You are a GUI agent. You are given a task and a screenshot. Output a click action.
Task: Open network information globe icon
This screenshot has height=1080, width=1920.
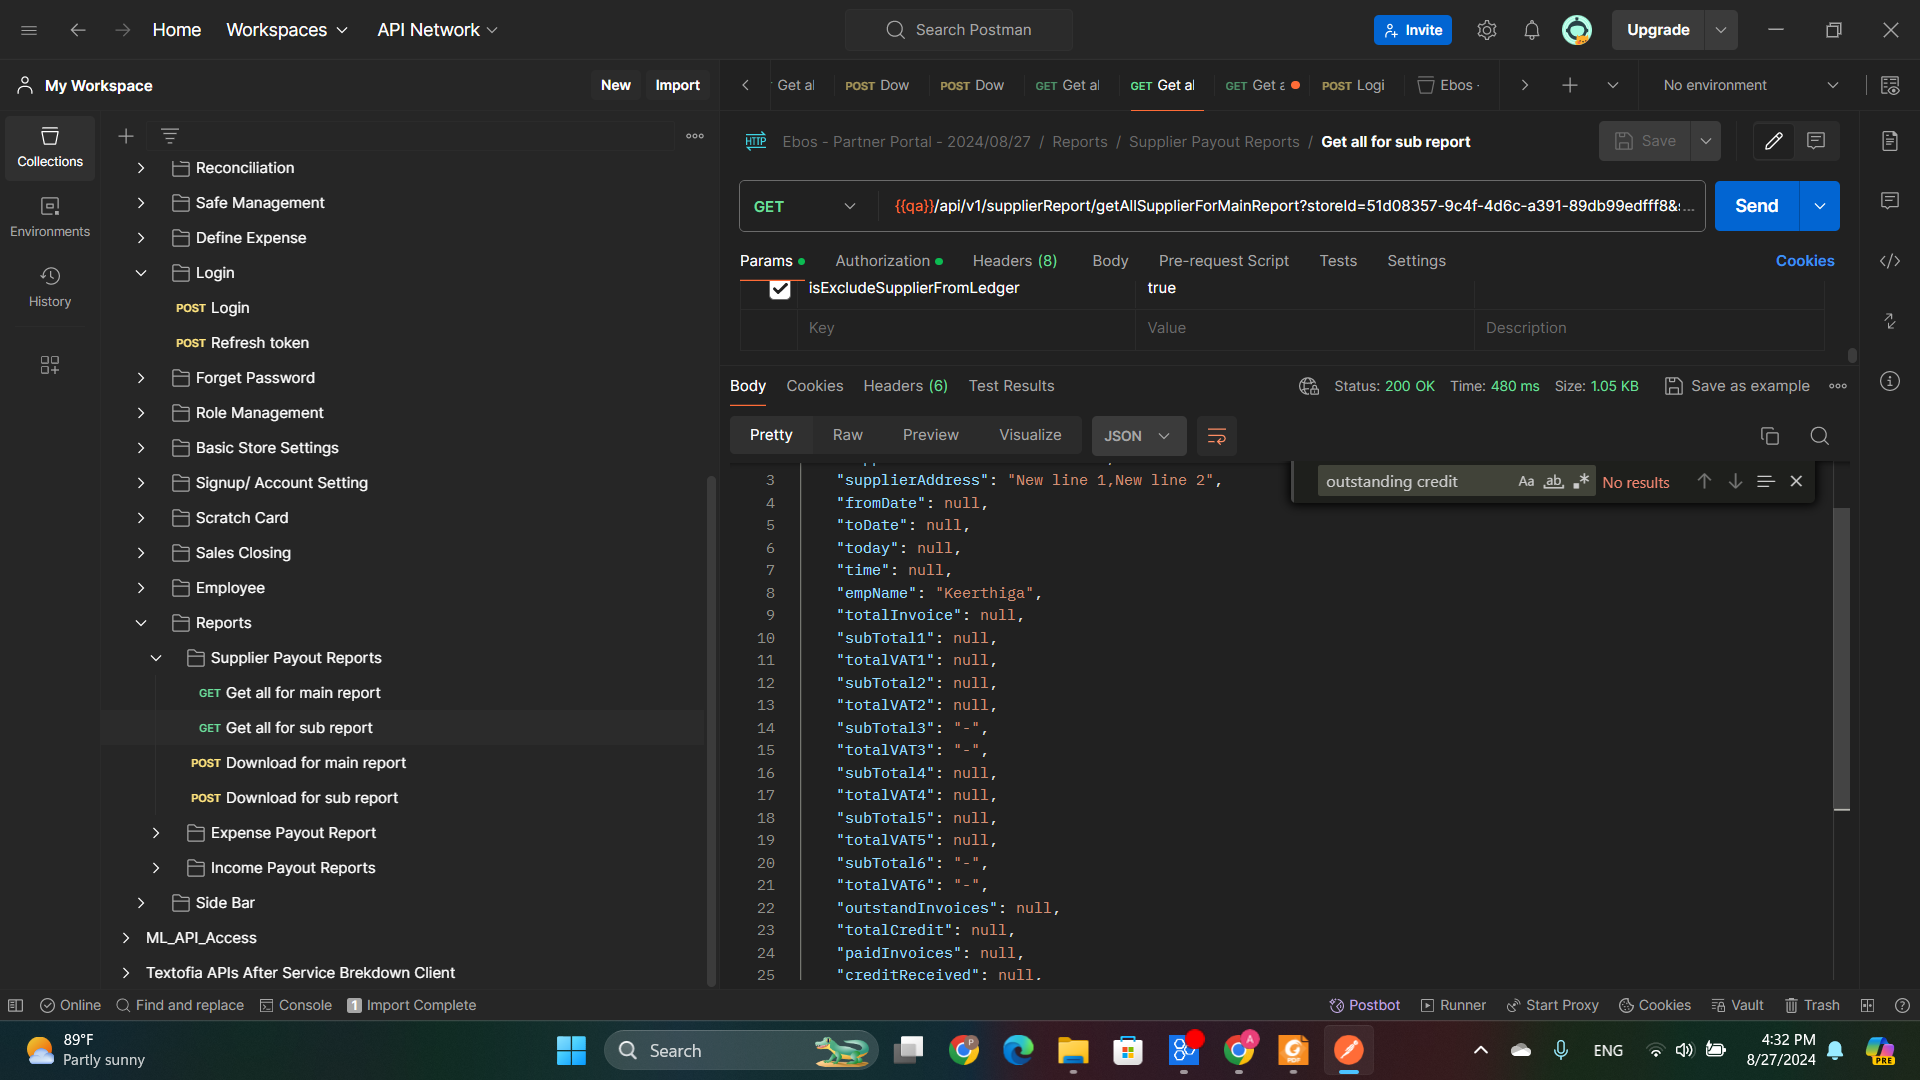click(1309, 386)
